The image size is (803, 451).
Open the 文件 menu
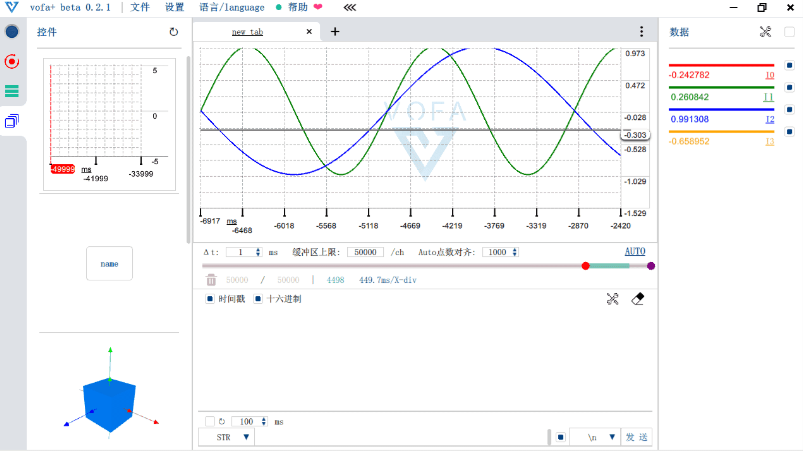140,7
